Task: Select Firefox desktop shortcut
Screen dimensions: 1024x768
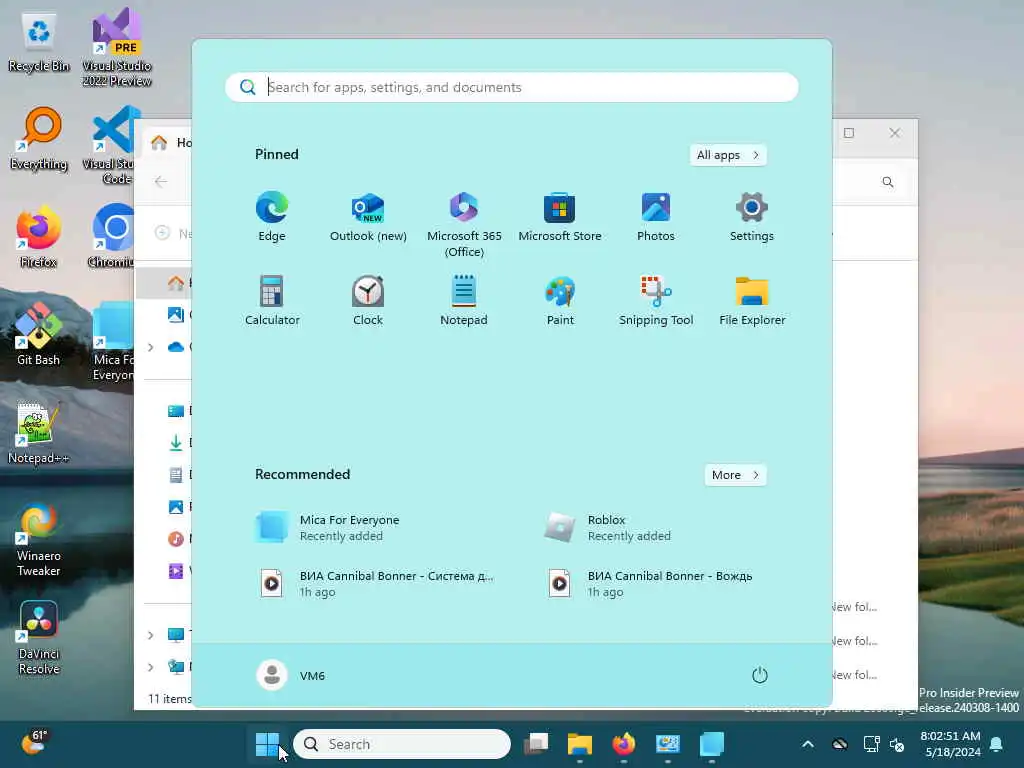Action: click(x=39, y=237)
